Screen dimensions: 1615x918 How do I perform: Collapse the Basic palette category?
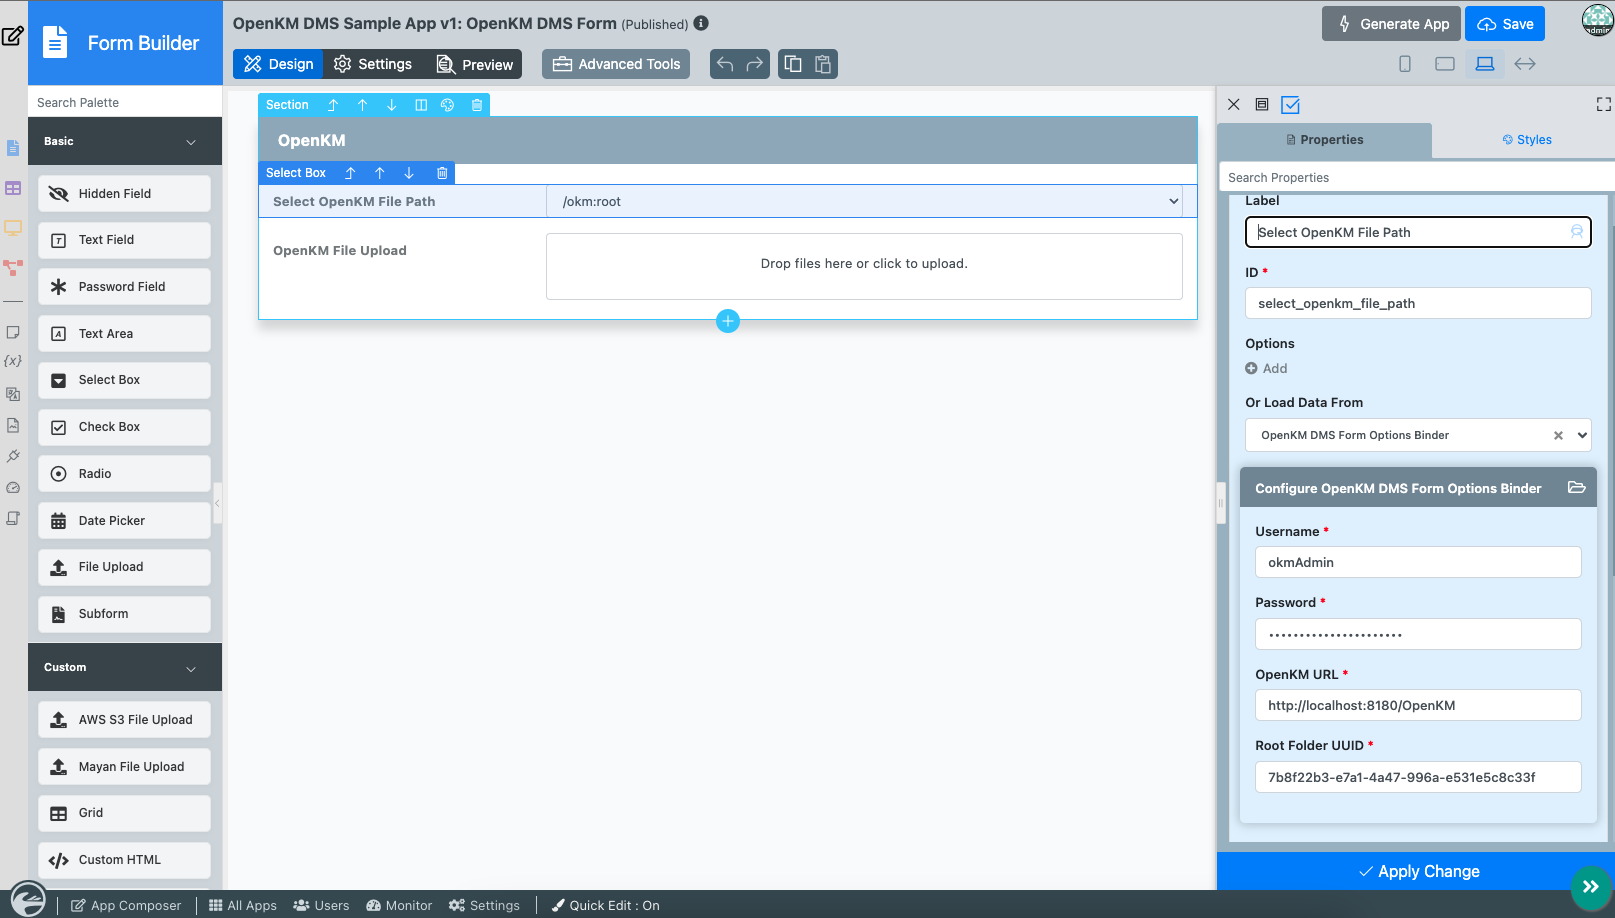click(191, 142)
